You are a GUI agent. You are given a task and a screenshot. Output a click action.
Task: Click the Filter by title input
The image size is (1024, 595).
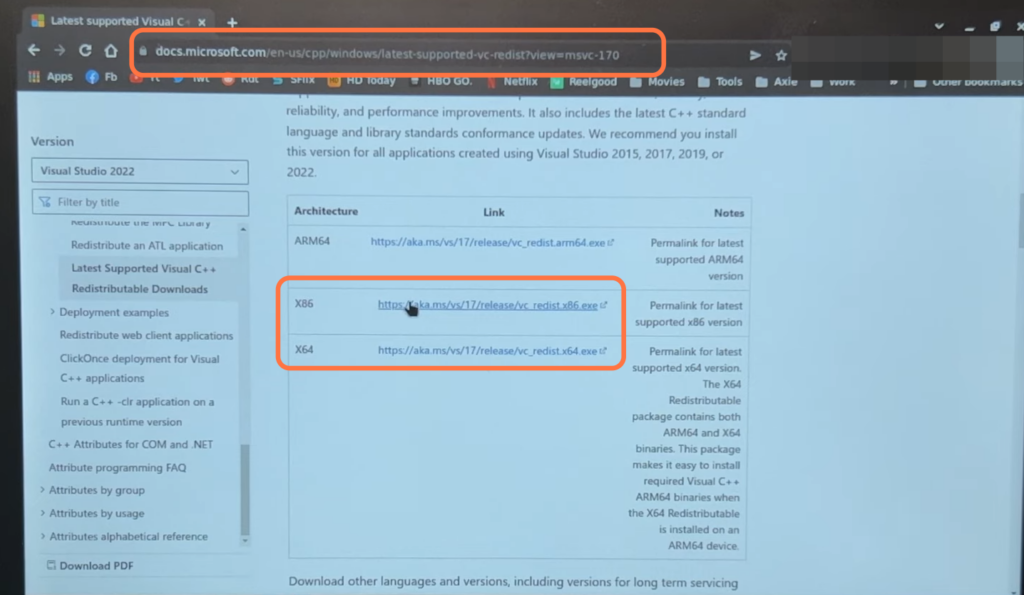pos(140,202)
